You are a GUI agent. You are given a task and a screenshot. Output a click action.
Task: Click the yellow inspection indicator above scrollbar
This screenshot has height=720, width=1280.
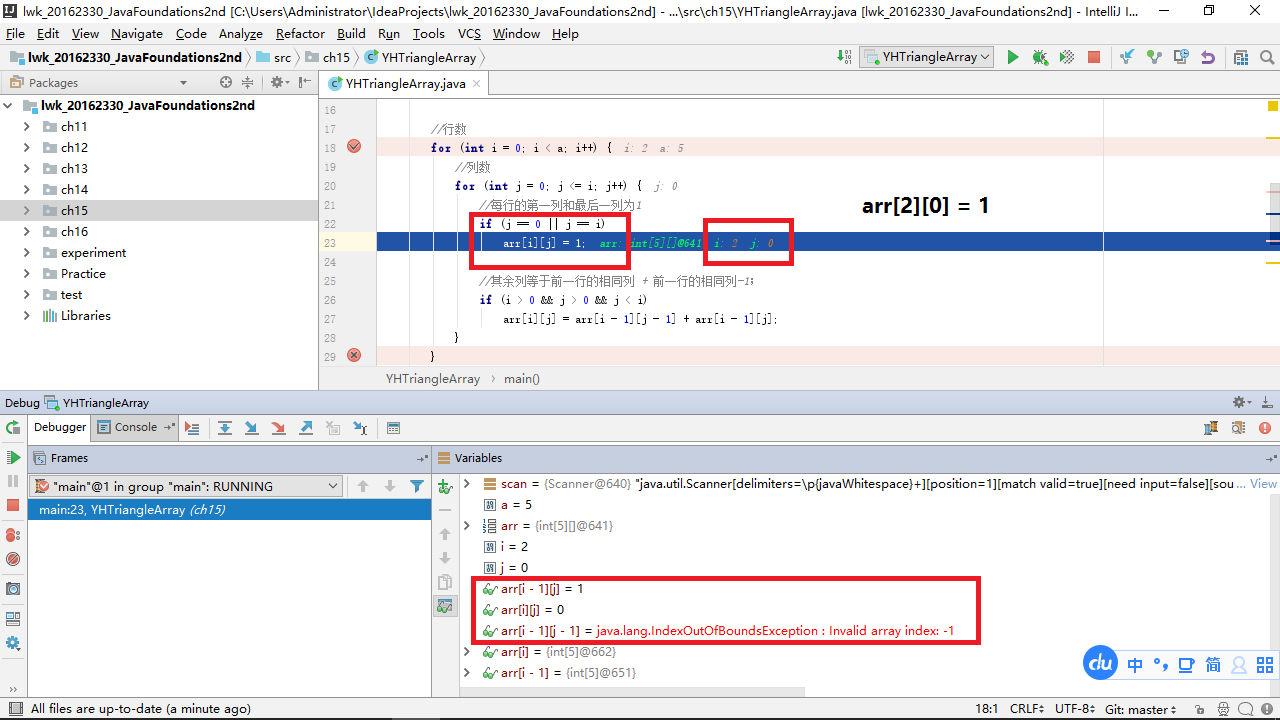click(1273, 105)
